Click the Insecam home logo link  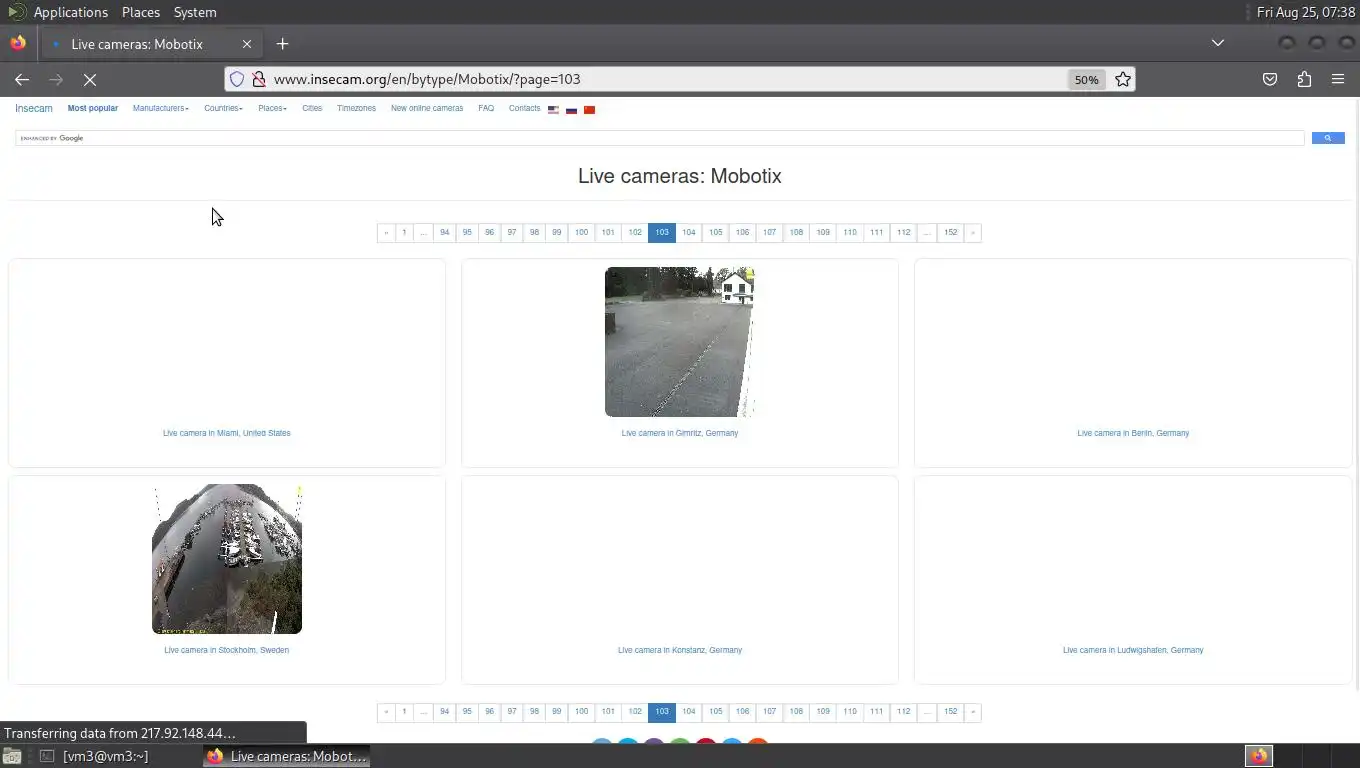tap(34, 108)
